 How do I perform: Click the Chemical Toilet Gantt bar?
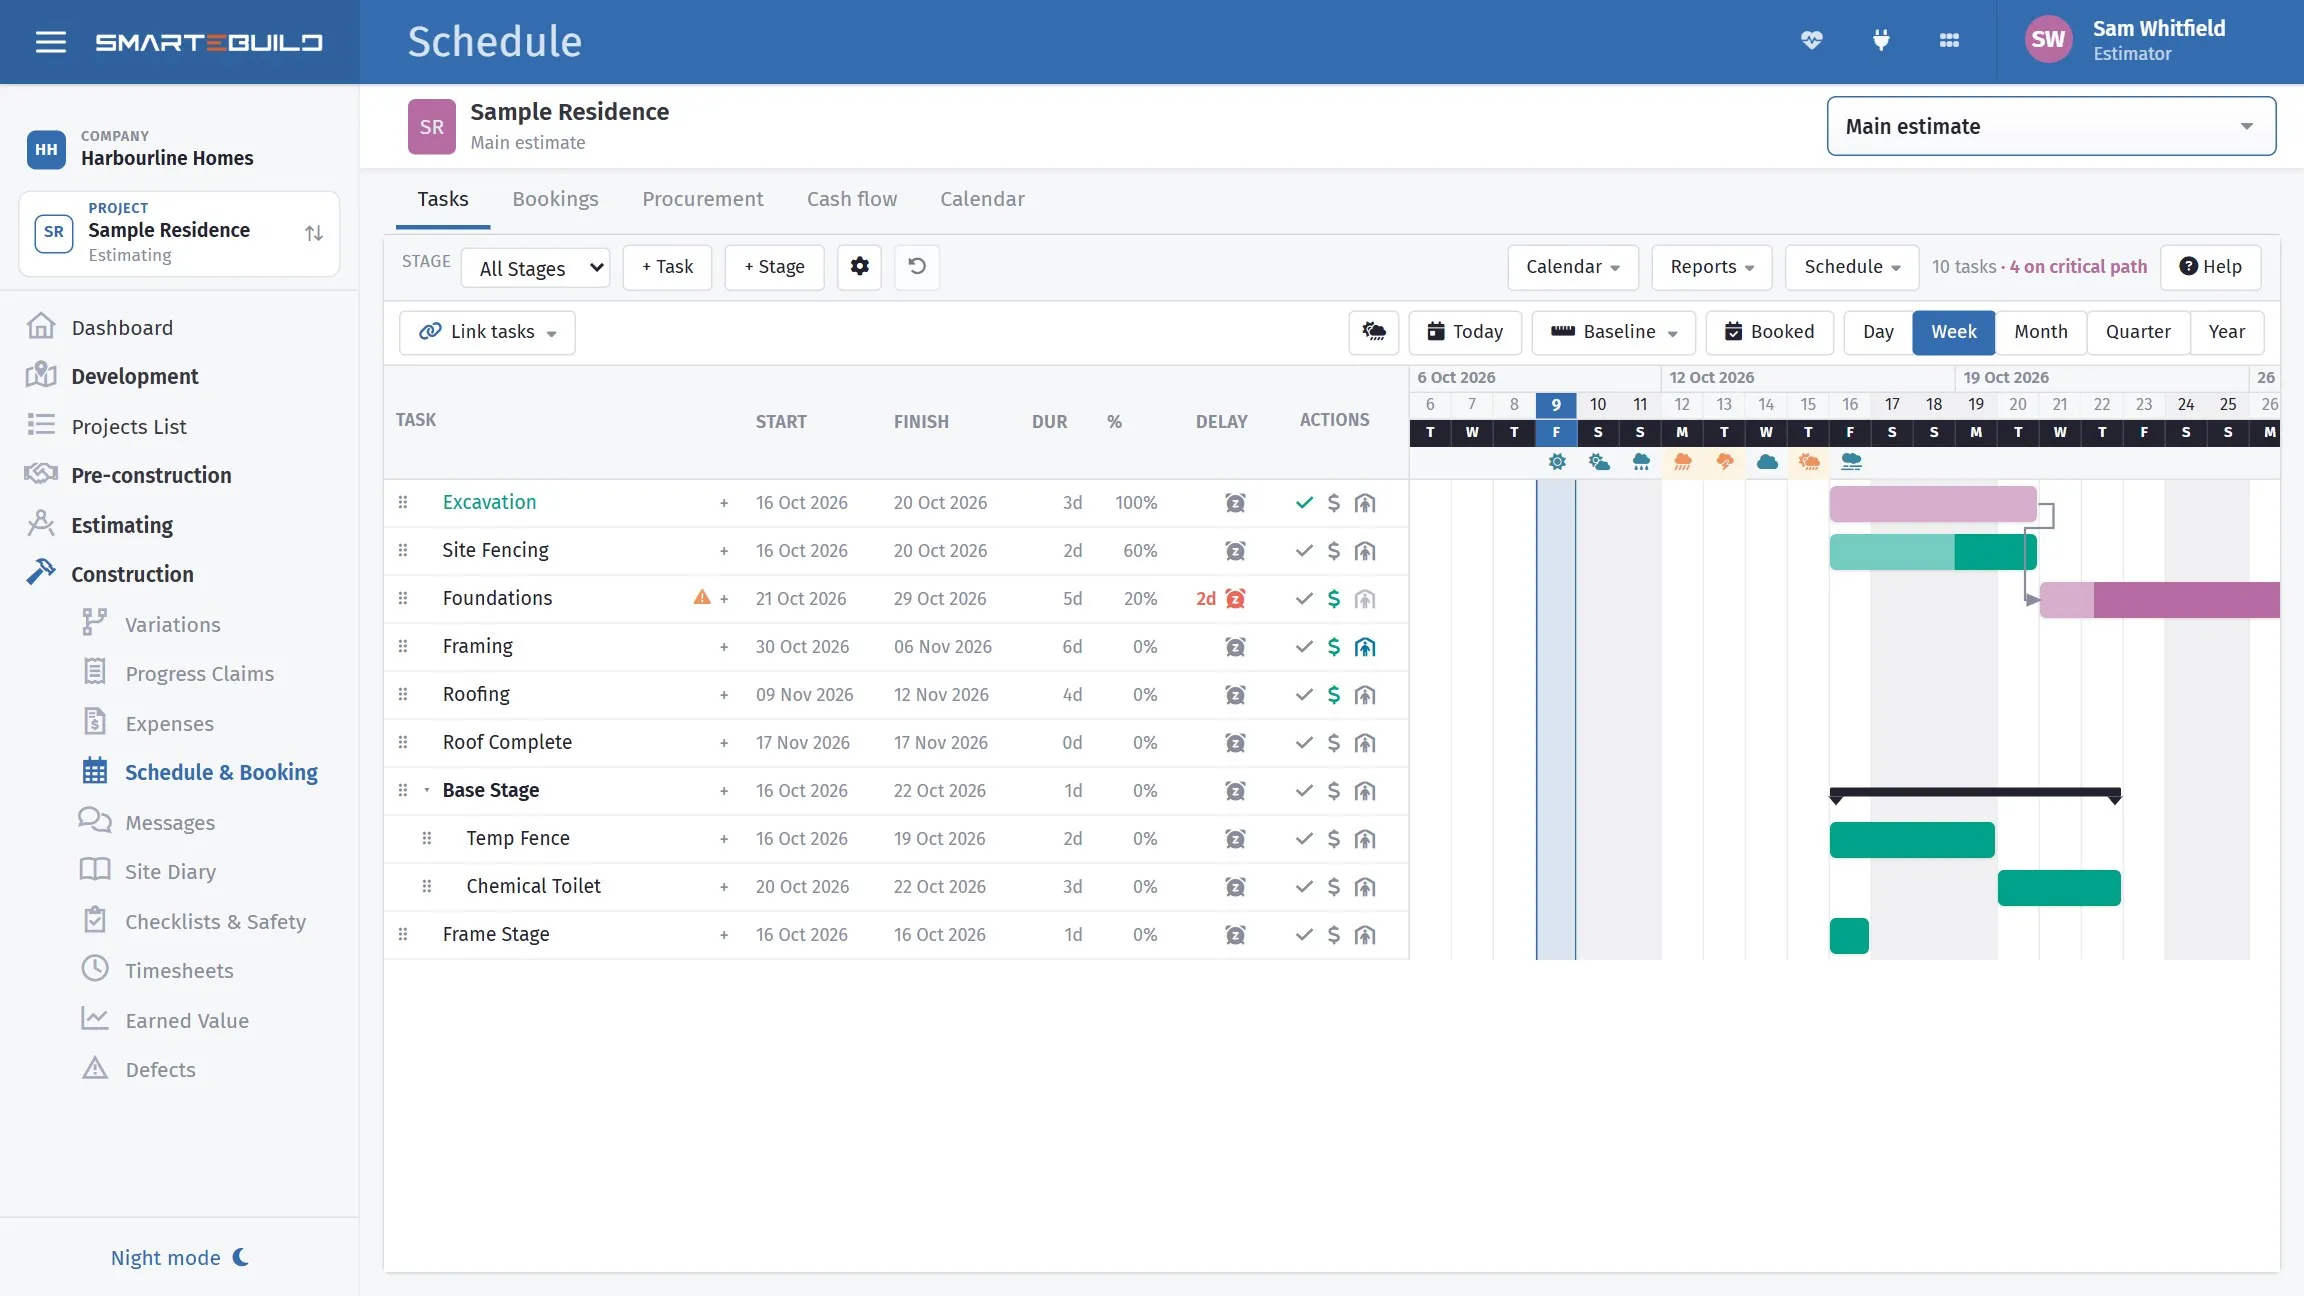2059,888
